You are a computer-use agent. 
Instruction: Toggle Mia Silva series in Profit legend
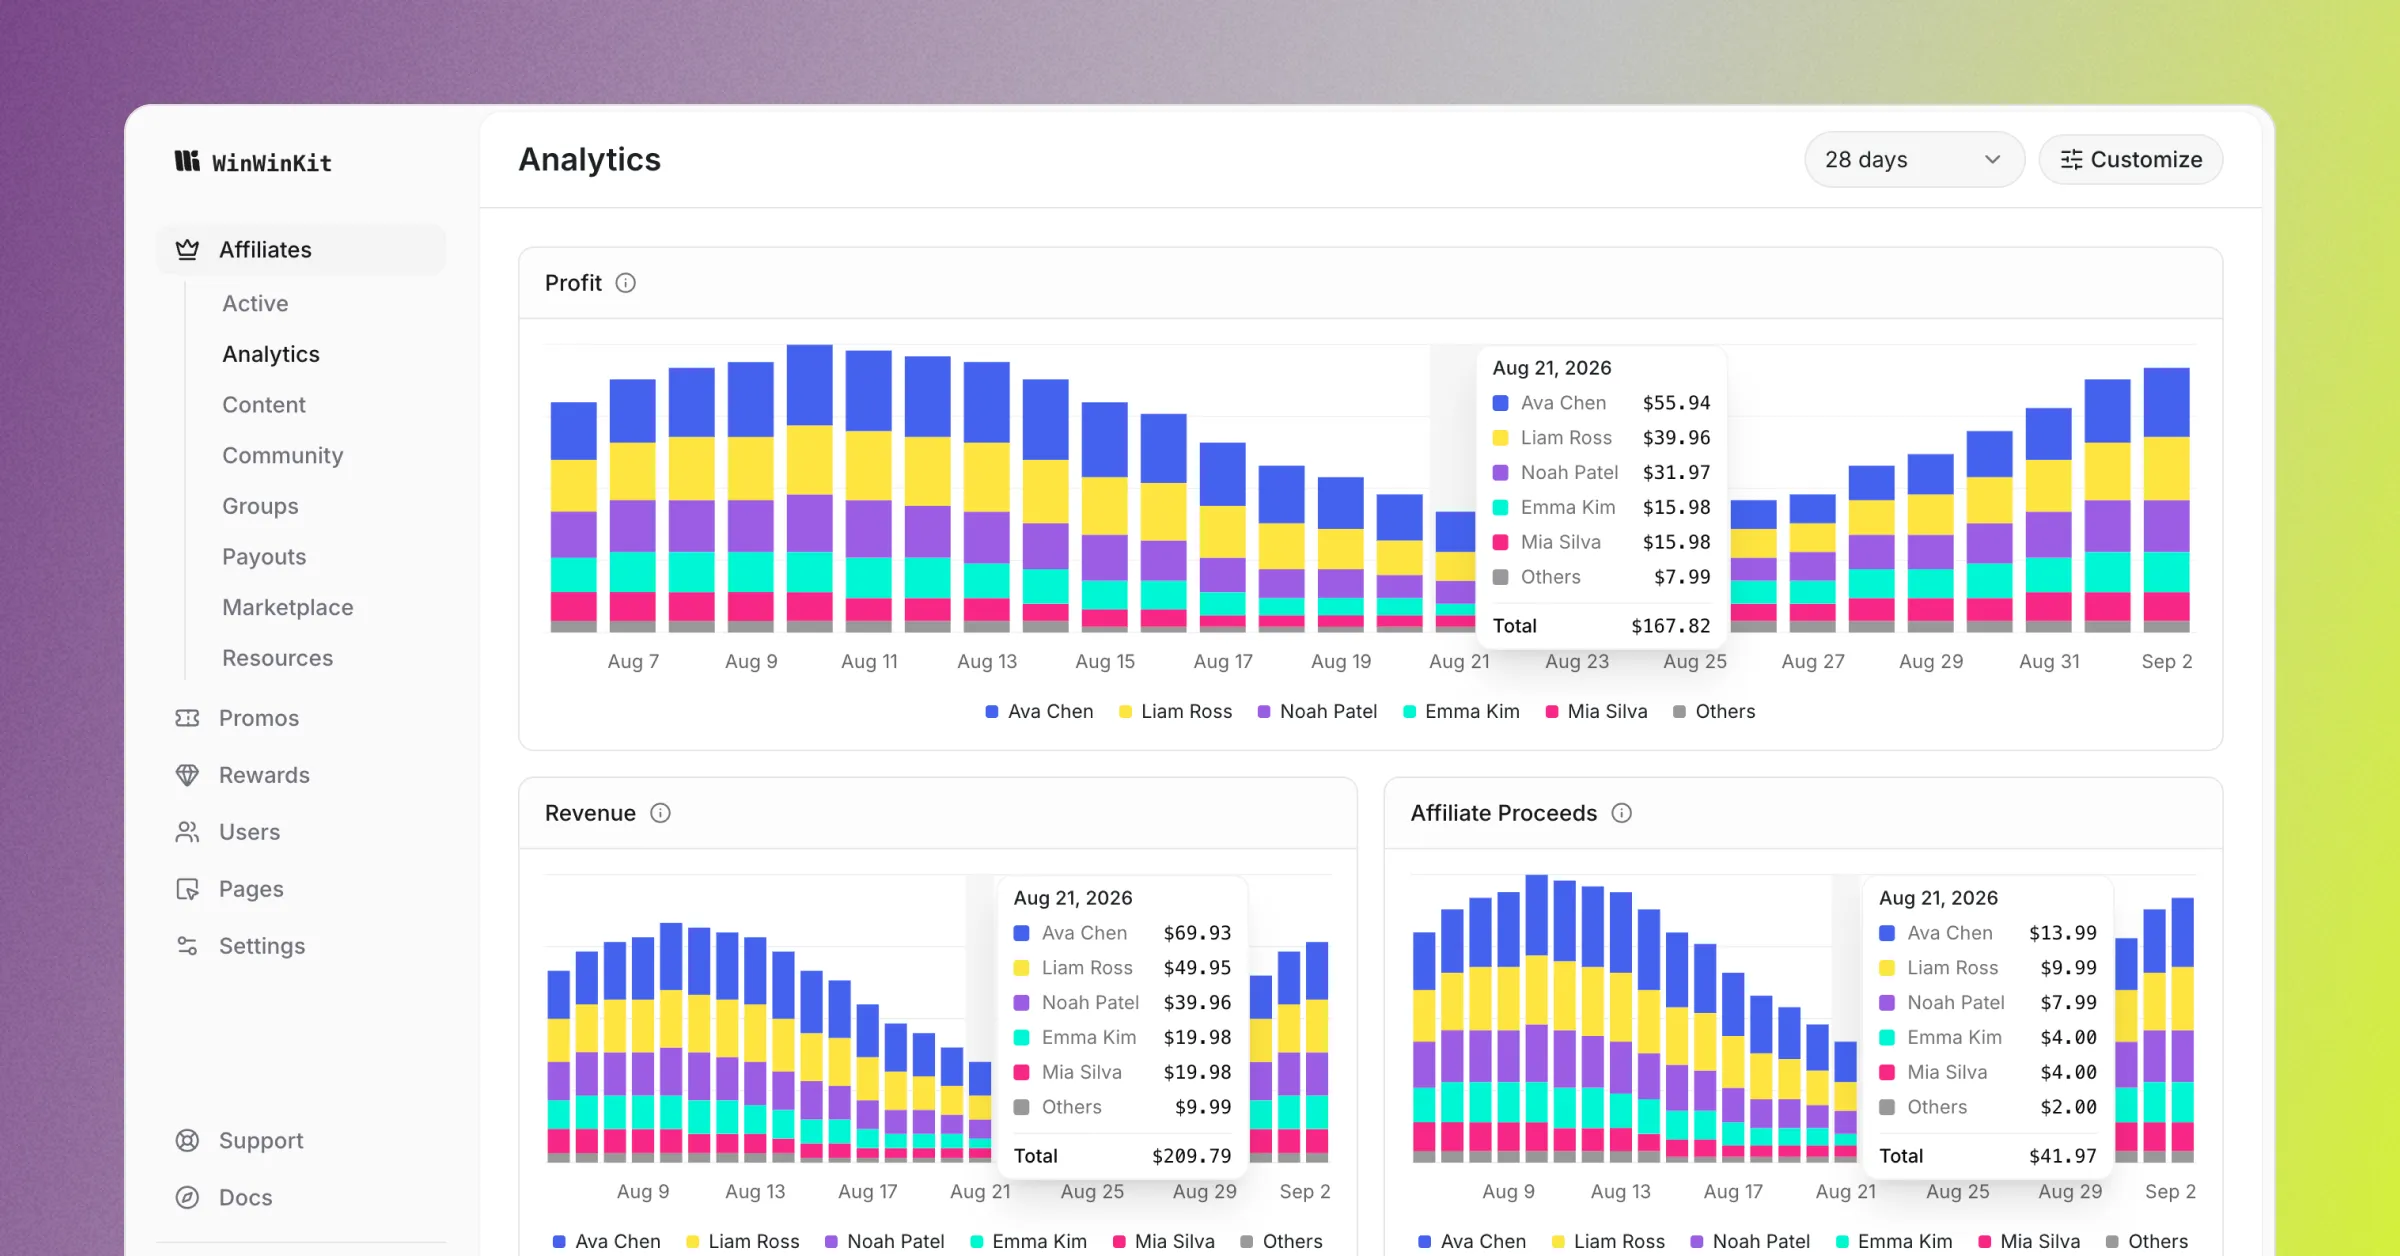coord(1596,712)
